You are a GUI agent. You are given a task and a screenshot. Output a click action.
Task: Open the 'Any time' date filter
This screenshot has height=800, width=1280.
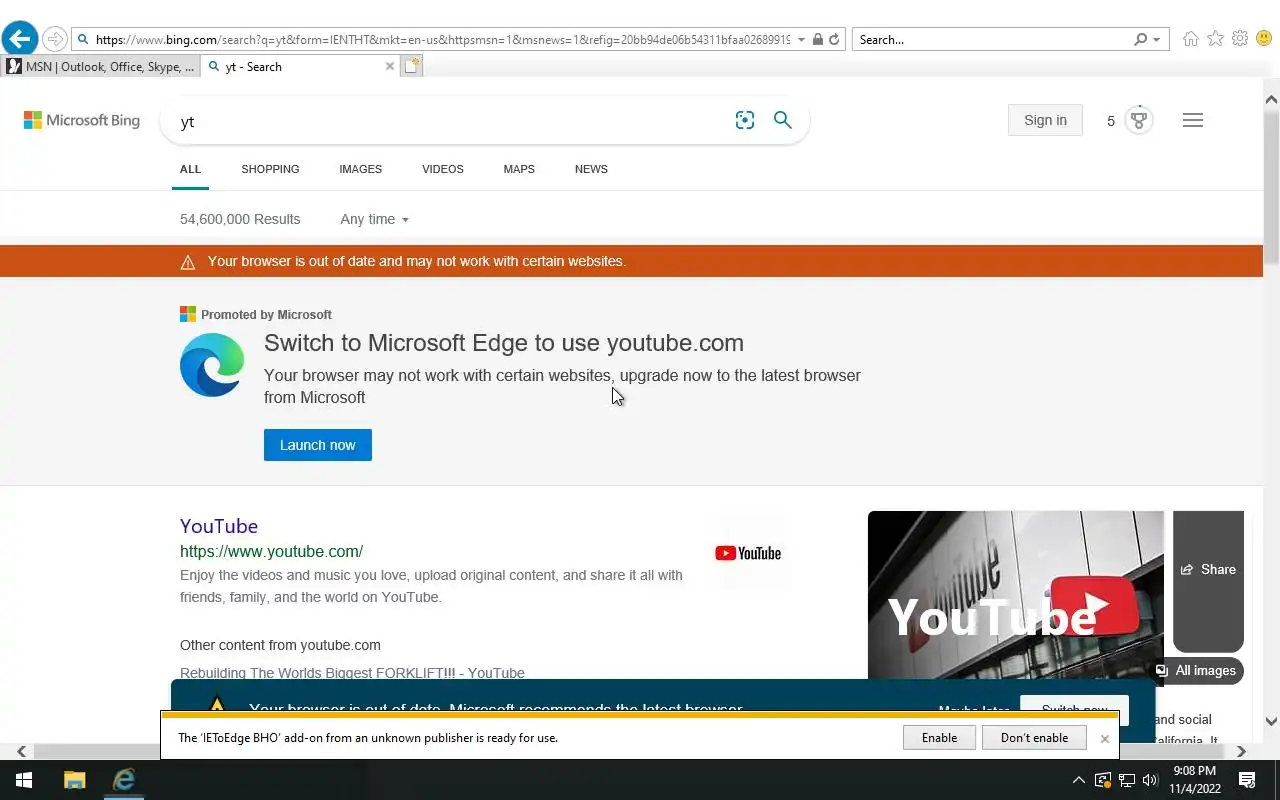pos(374,219)
